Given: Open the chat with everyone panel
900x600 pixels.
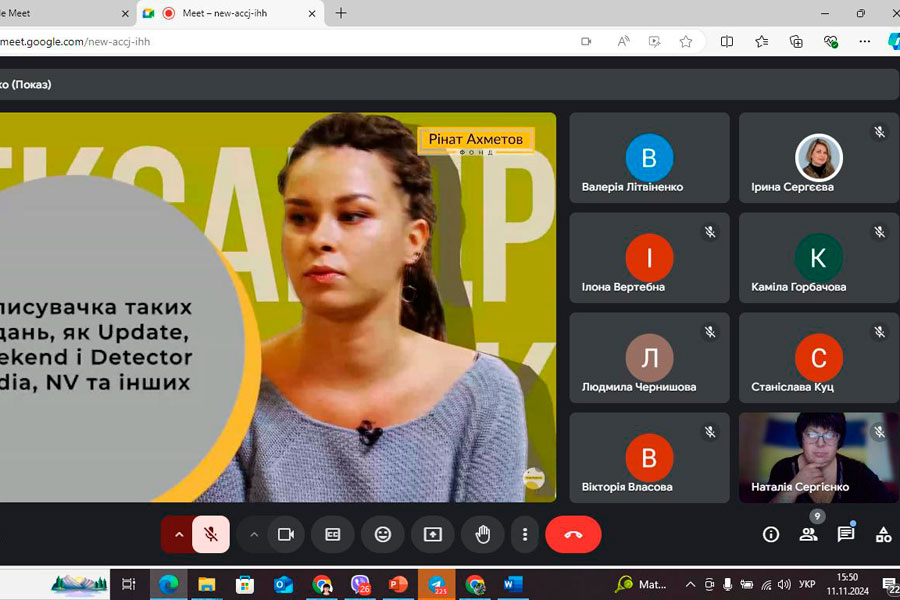Looking at the screenshot, I should click(846, 534).
